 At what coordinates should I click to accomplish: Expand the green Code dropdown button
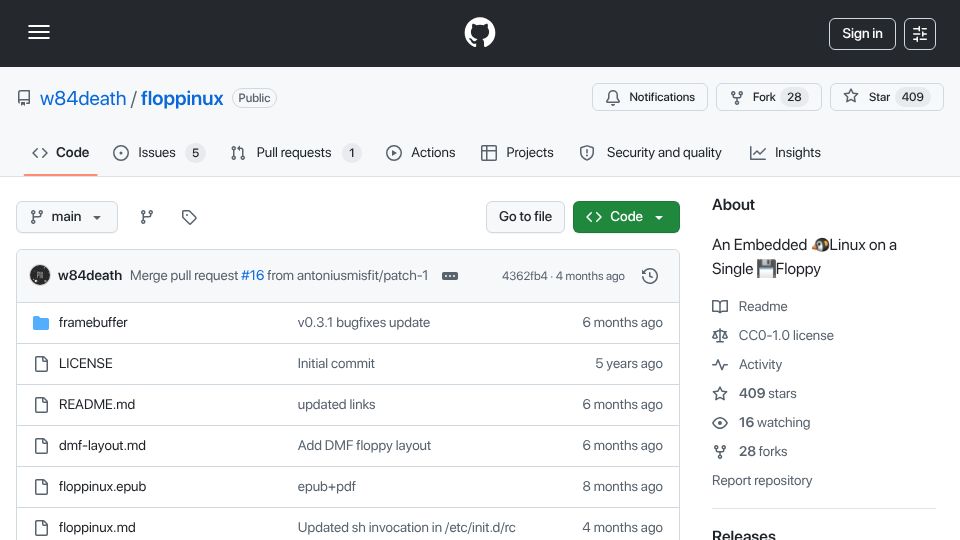(x=626, y=217)
